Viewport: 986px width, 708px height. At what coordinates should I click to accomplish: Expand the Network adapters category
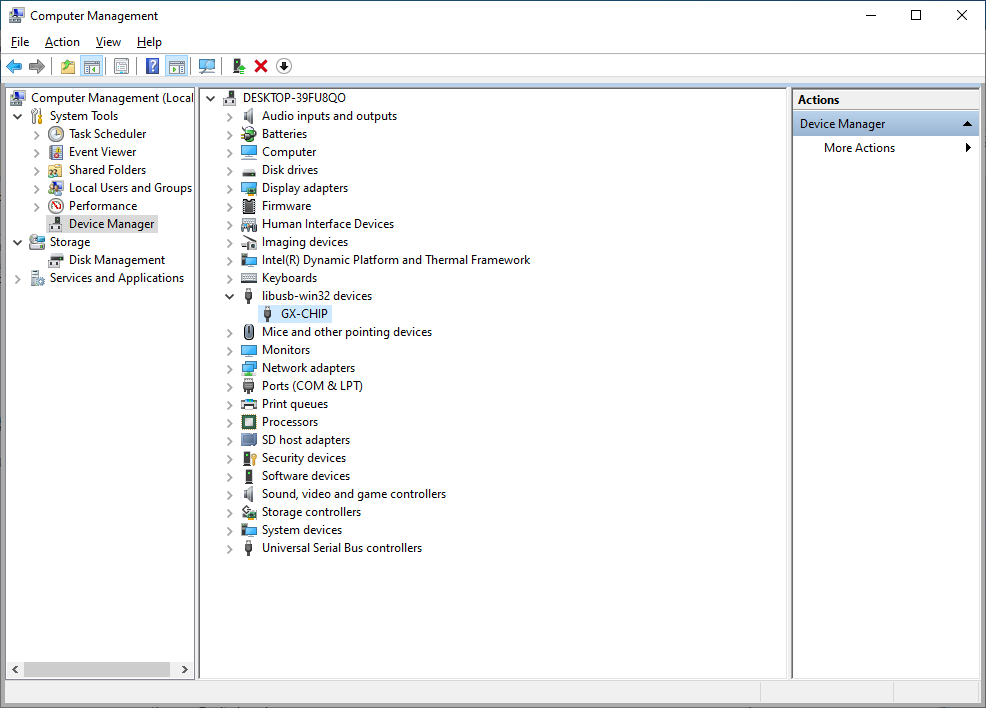229,368
